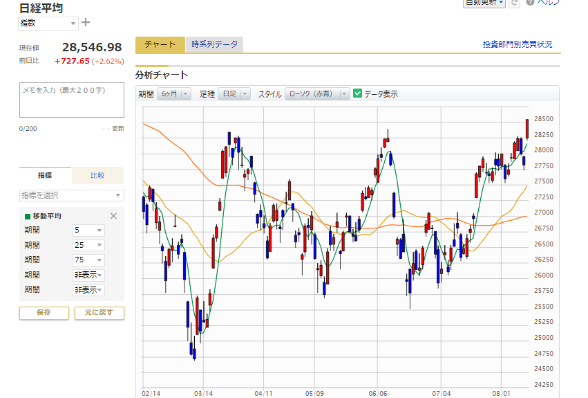The height and width of the screenshot is (398, 588).
Task: Expand the 指標を選択 dropdown
Action: click(x=71, y=195)
